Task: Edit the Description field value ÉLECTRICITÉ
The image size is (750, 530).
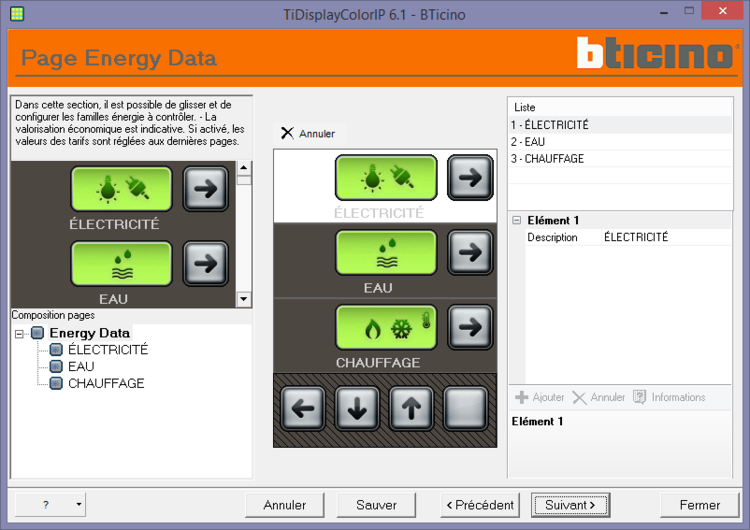Action: pyautogui.click(x=666, y=237)
